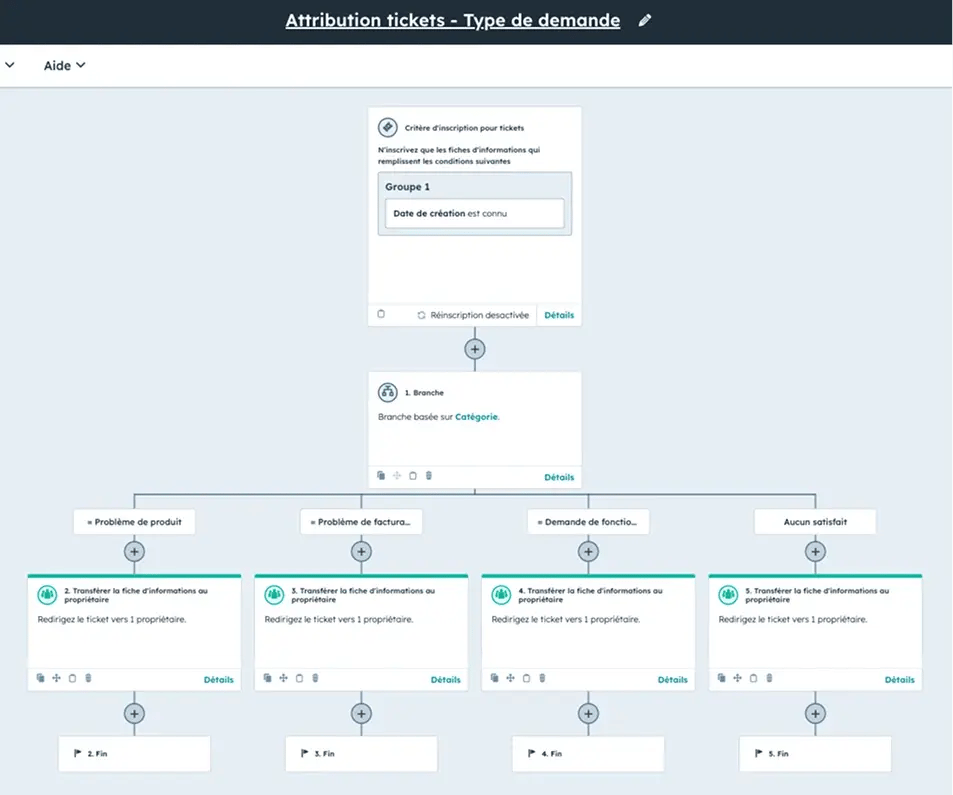Screen dimensions: 953x795
Task: Expand the chevron left of Aide
Action: (x=10, y=64)
